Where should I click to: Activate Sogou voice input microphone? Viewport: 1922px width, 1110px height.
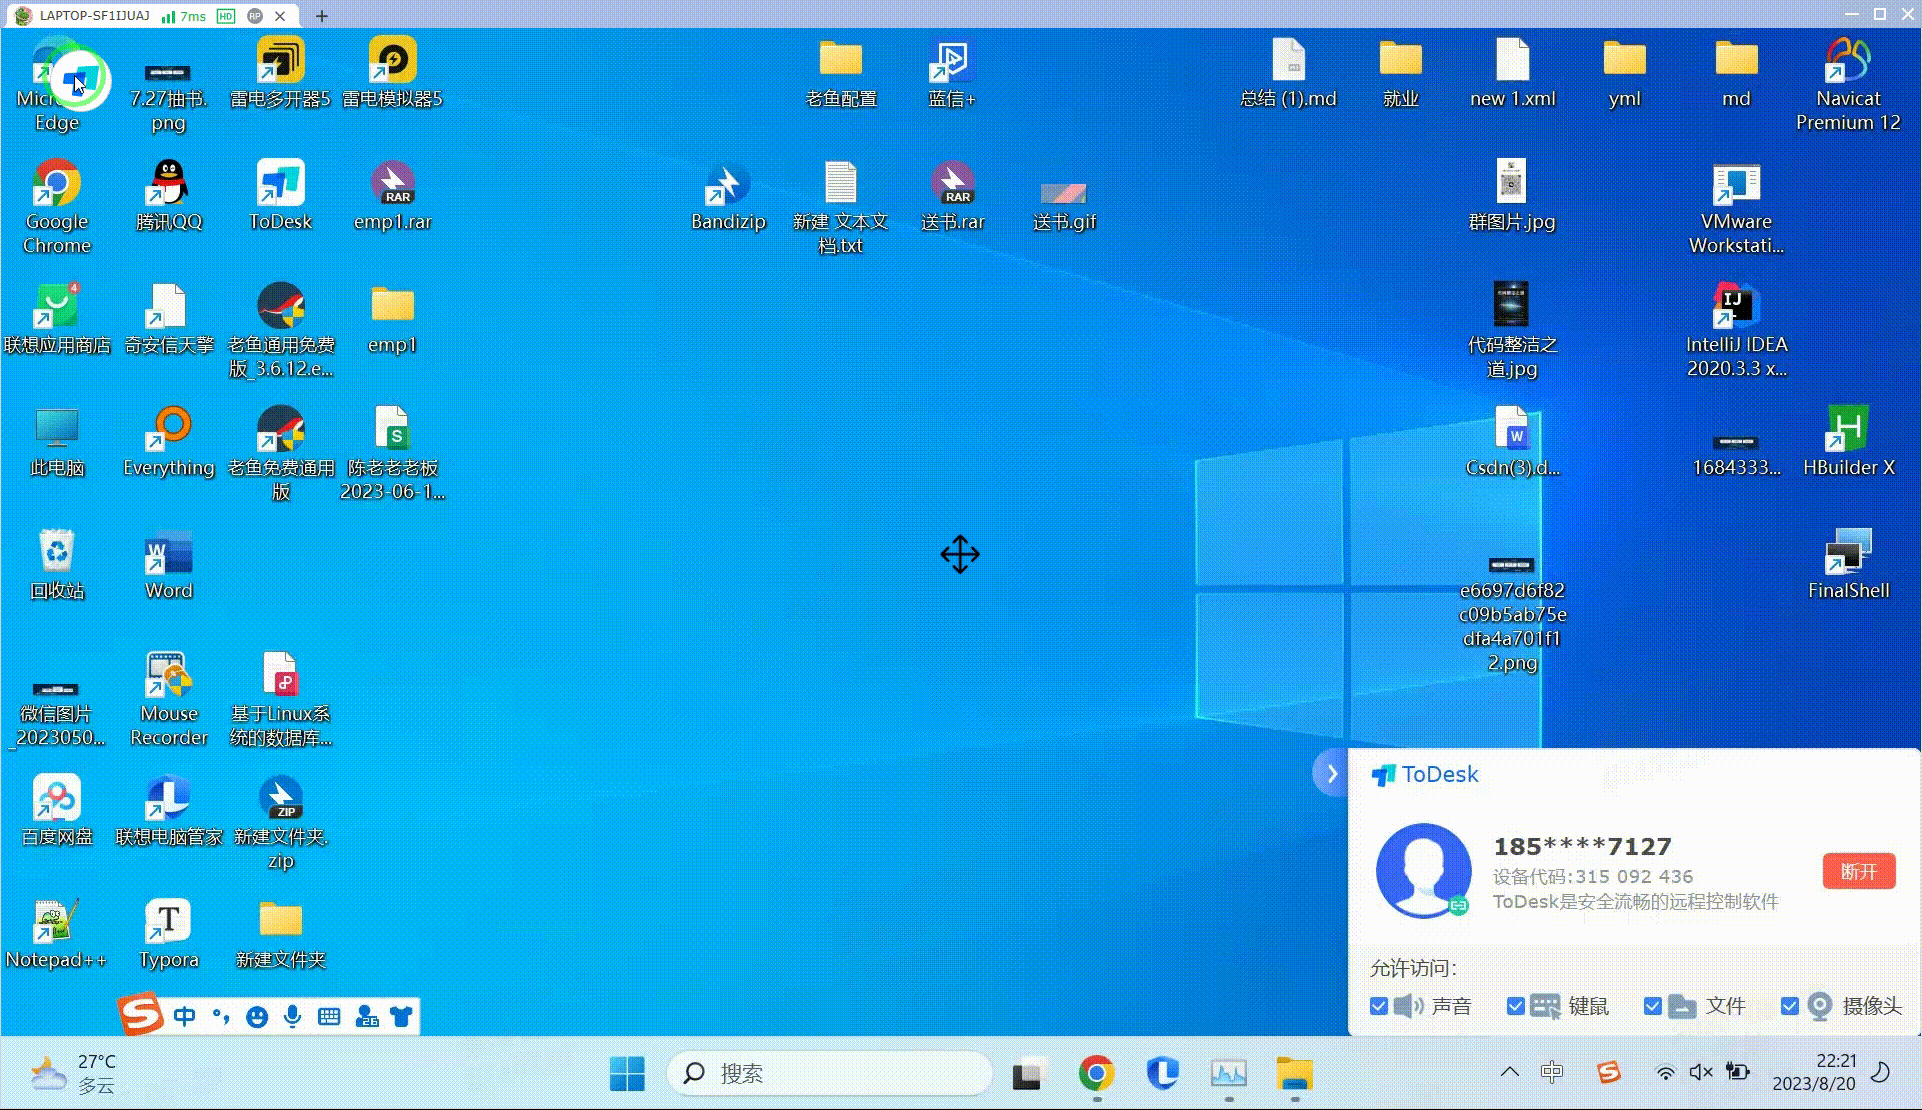292,1017
